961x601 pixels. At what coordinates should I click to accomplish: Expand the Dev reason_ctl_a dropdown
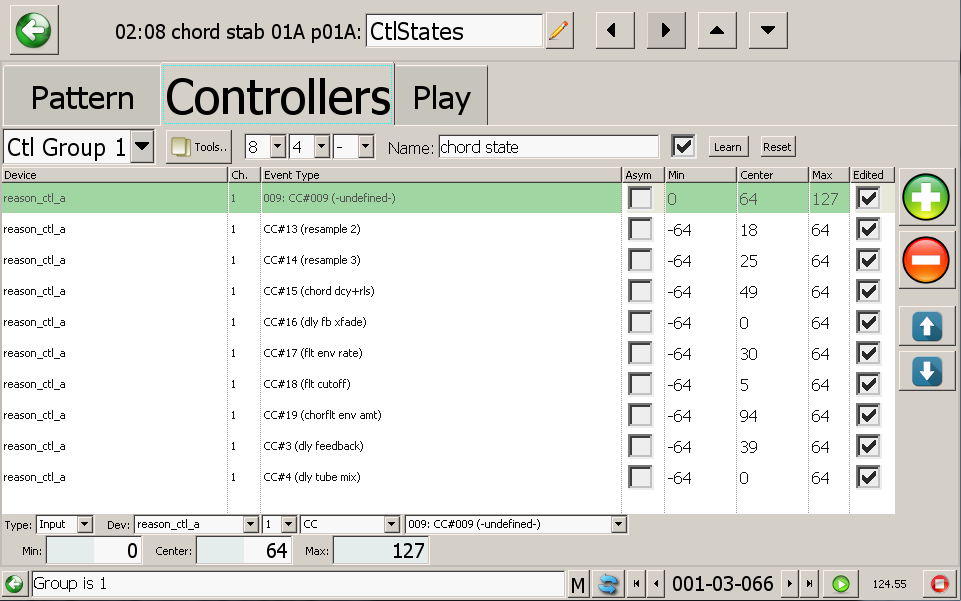tap(250, 524)
